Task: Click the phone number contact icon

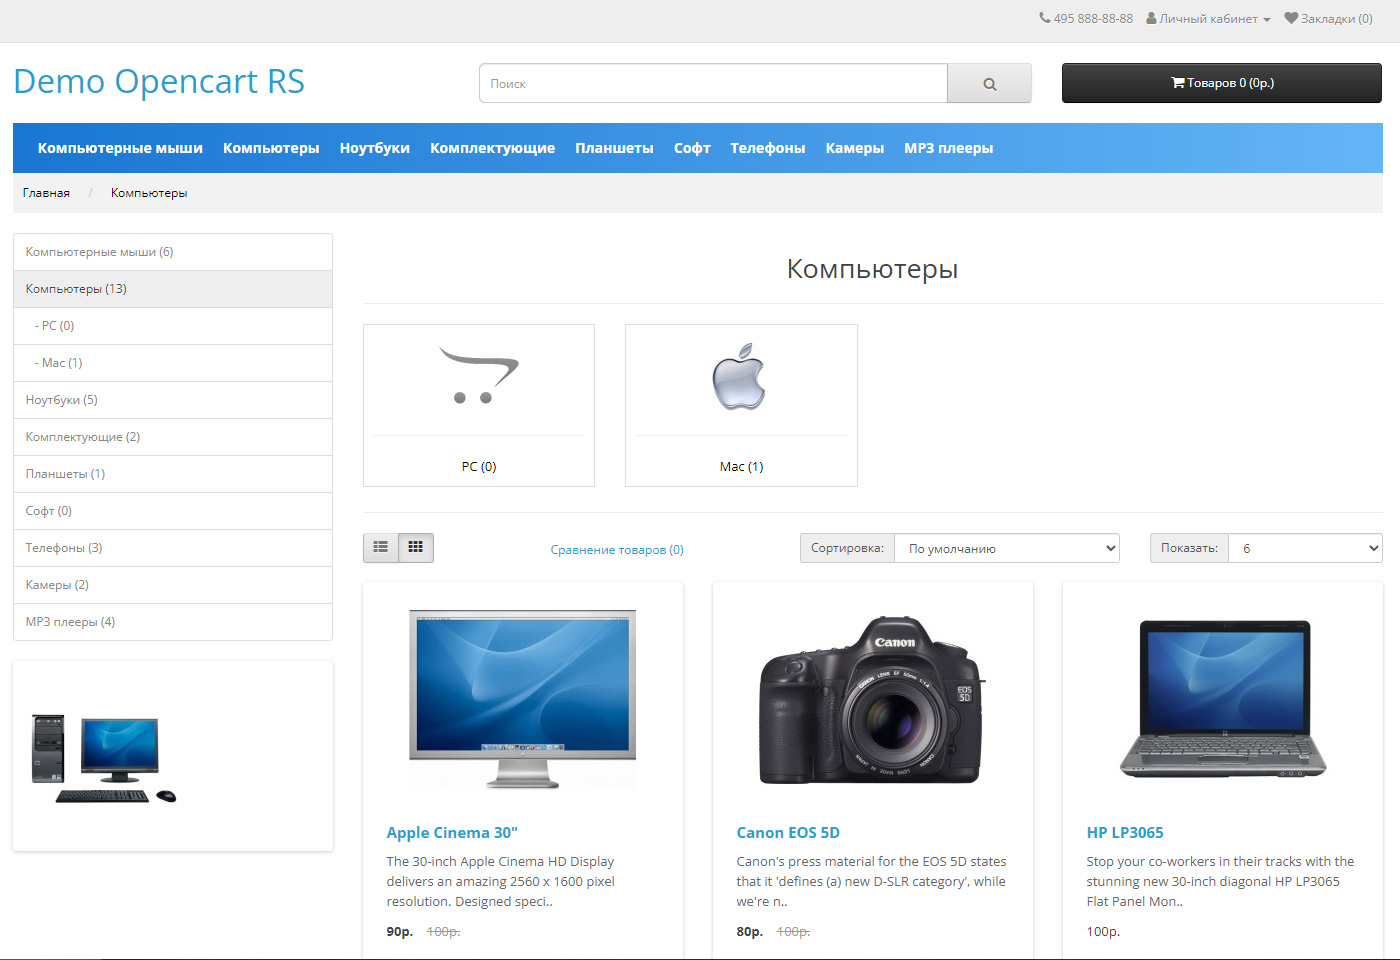Action: [x=1045, y=18]
